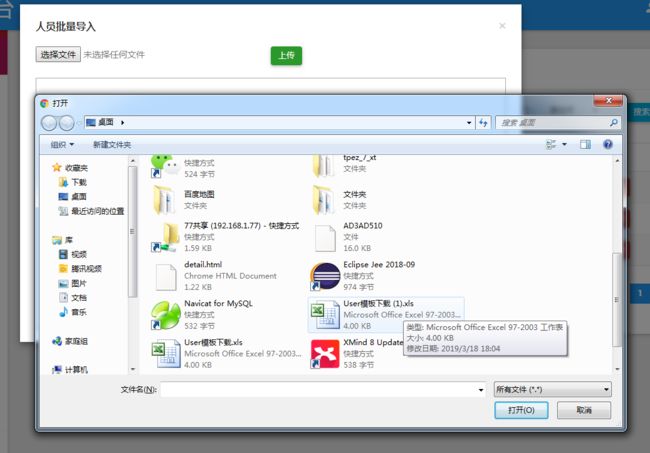Expand the address bar history dropdown arrow
This screenshot has height=453, width=650.
coord(469,123)
